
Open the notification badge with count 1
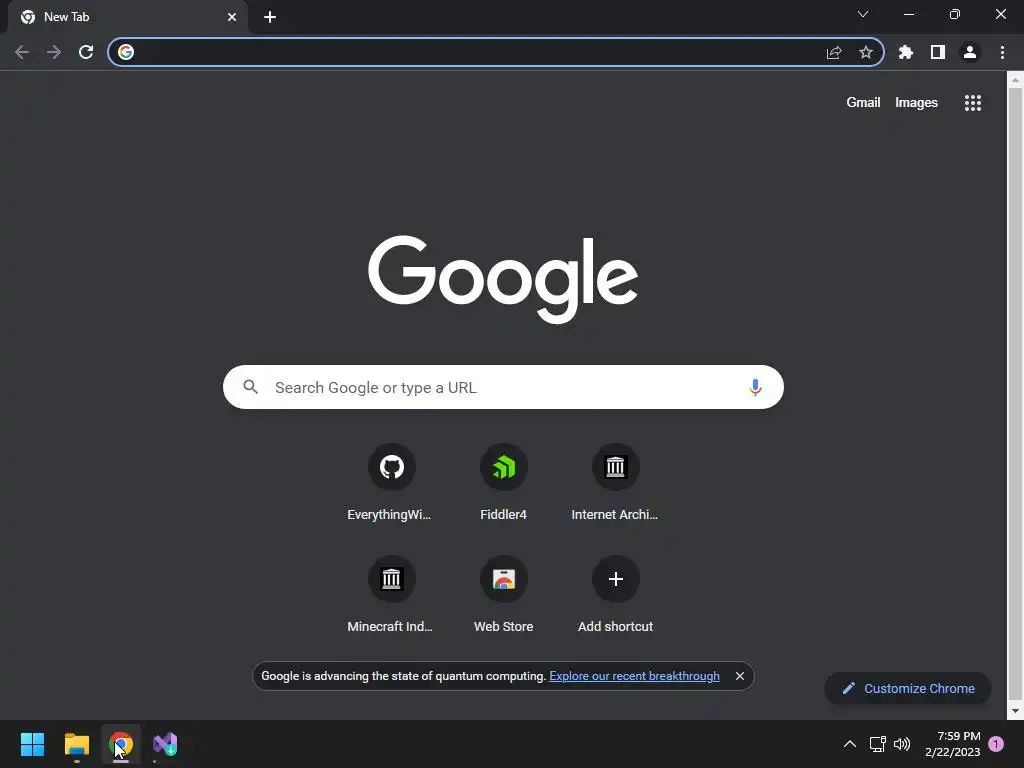[x=996, y=744]
